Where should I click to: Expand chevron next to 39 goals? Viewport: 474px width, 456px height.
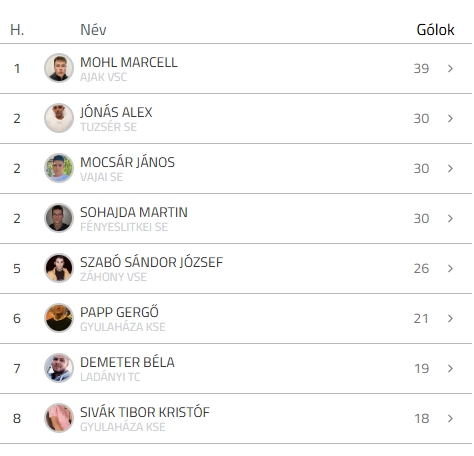pyautogui.click(x=450, y=68)
